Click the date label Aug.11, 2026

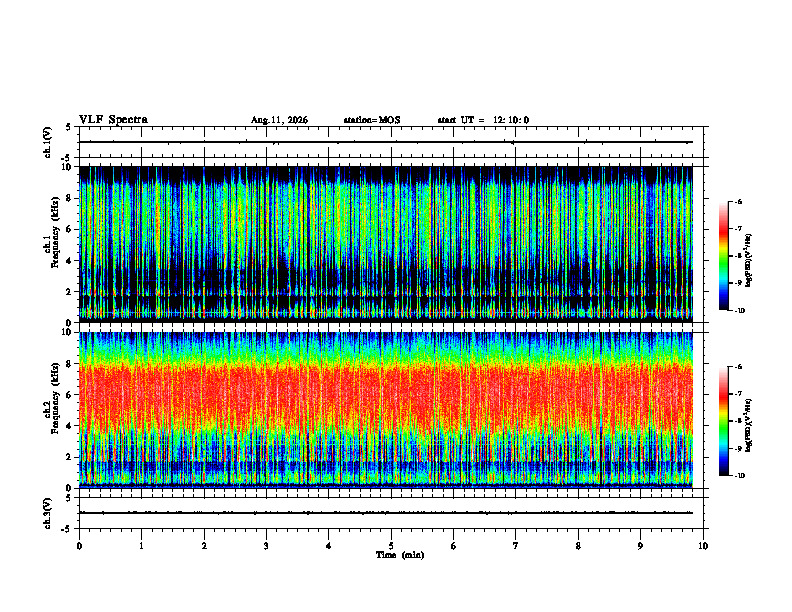tap(279, 120)
